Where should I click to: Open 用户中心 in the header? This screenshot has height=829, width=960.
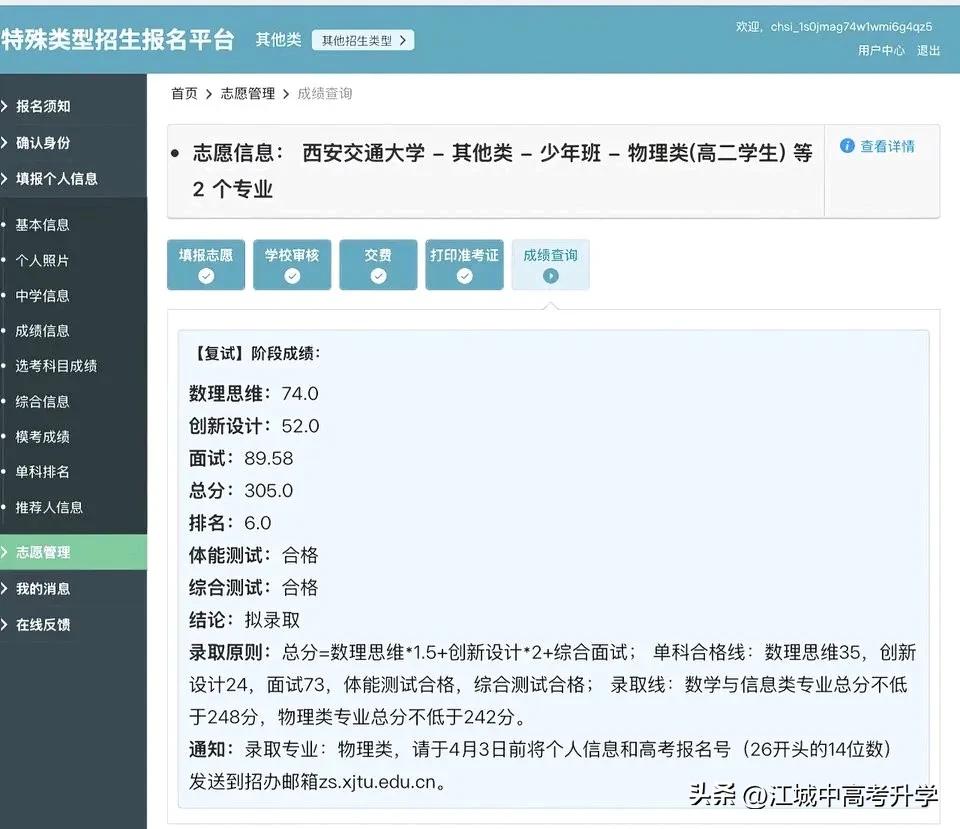881,50
